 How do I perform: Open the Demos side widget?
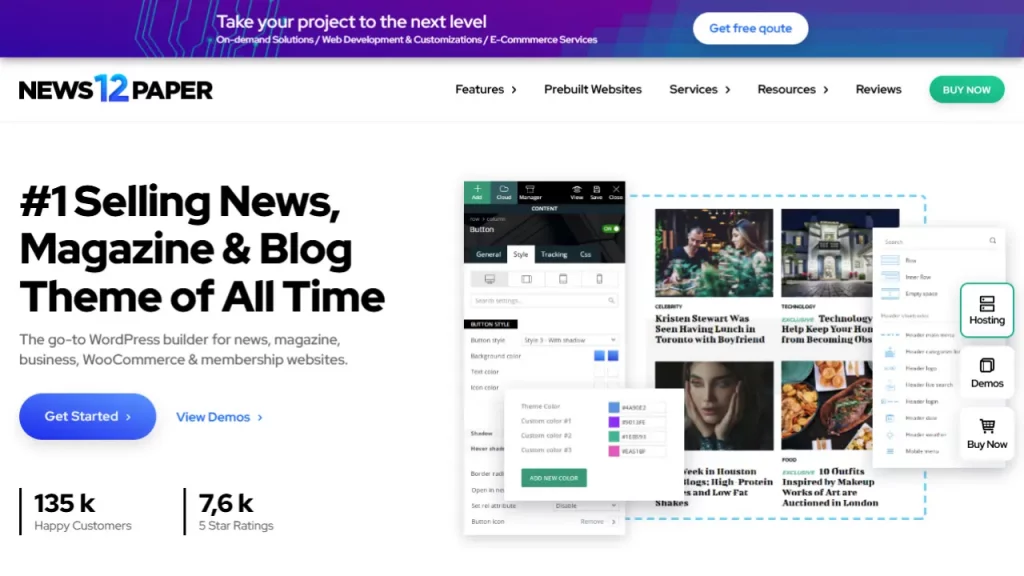point(986,372)
